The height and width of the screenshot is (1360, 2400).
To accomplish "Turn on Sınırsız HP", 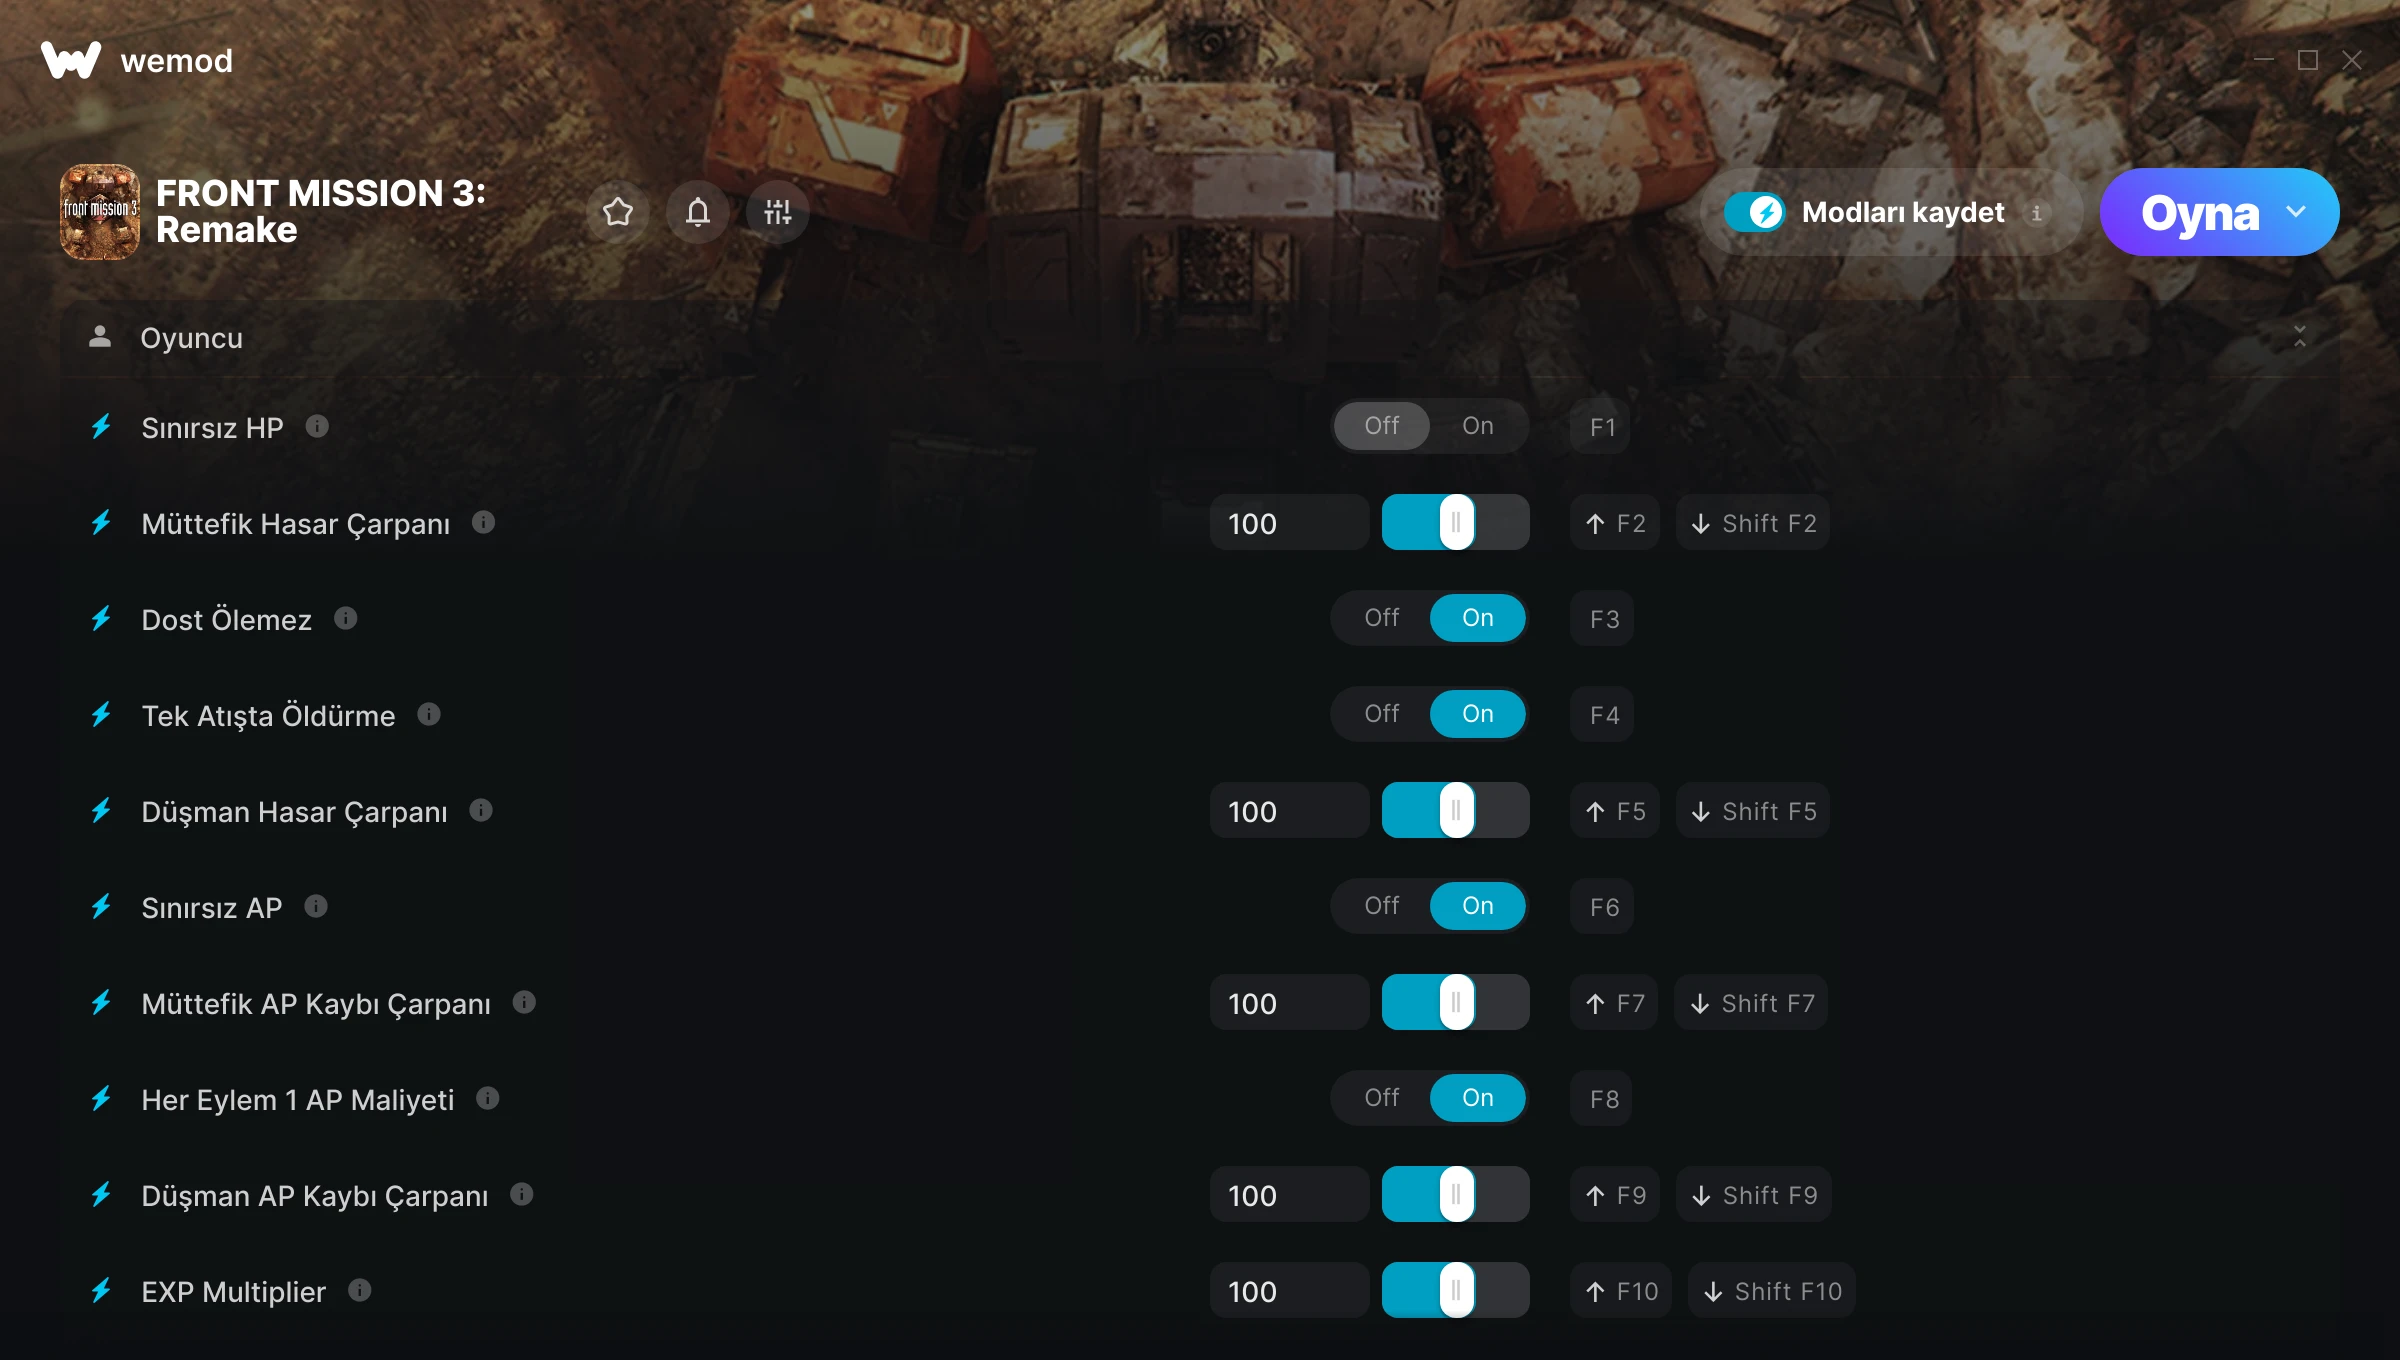I will (x=1478, y=426).
